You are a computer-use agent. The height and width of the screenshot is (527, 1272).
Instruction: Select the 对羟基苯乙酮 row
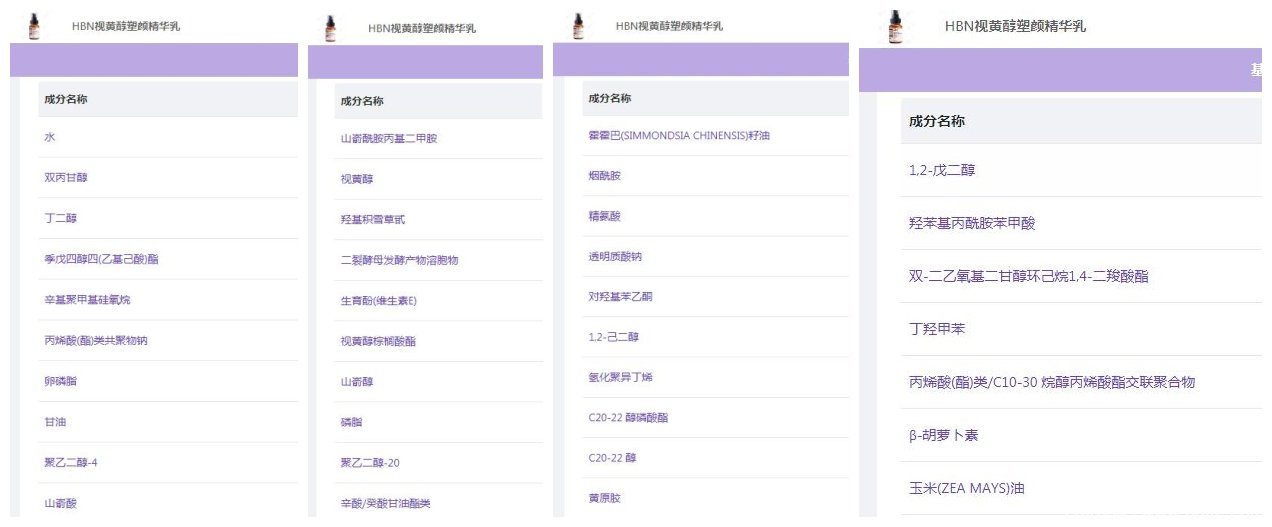tap(715, 297)
